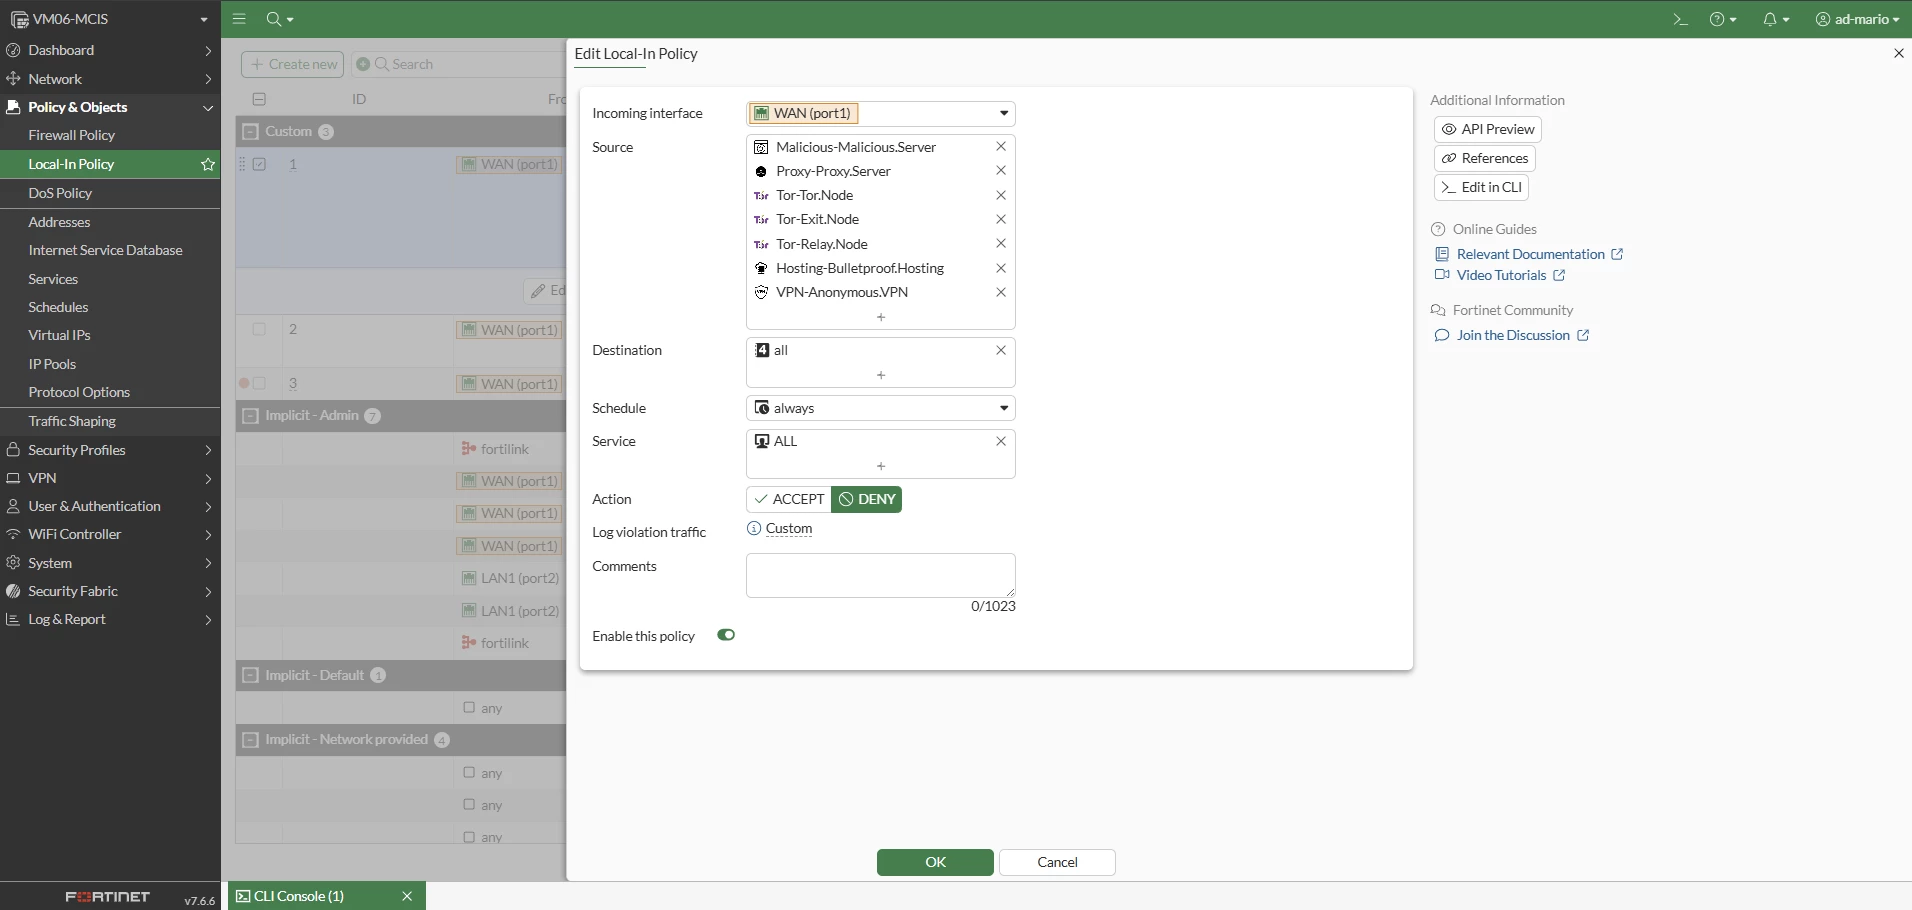Remove Tor-Tor.Node from Source
The image size is (1912, 910).
[1000, 195]
